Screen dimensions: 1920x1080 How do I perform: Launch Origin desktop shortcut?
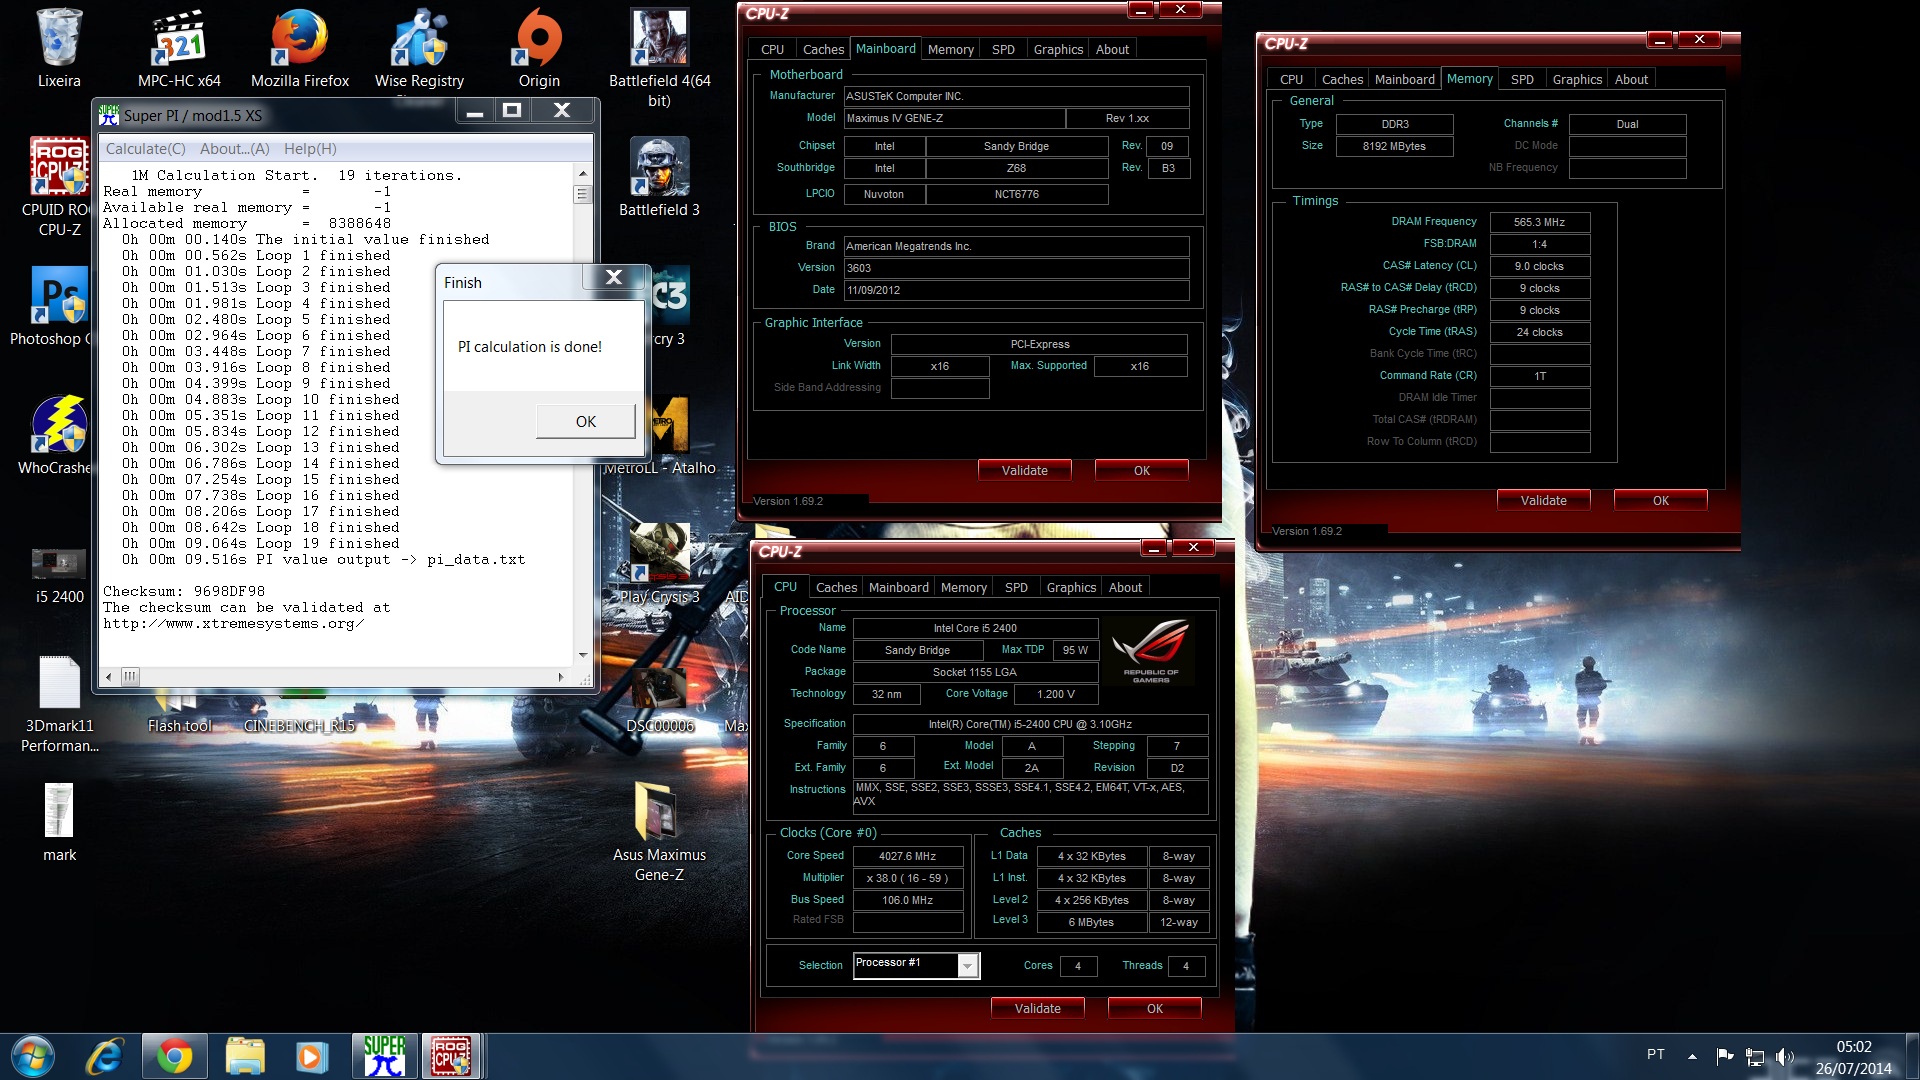(539, 48)
